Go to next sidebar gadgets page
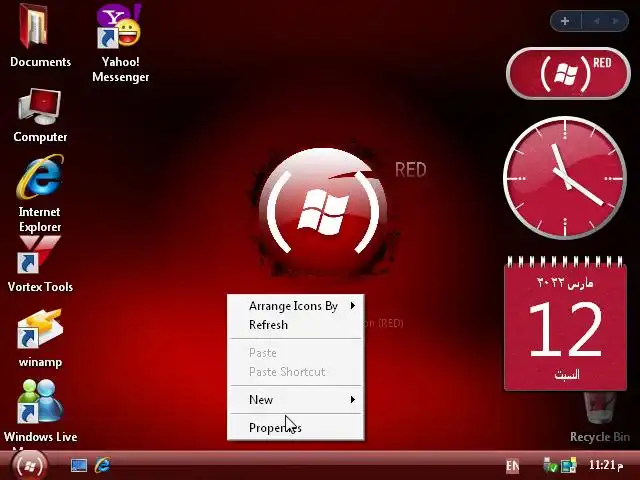The height and width of the screenshot is (480, 640). pos(615,21)
